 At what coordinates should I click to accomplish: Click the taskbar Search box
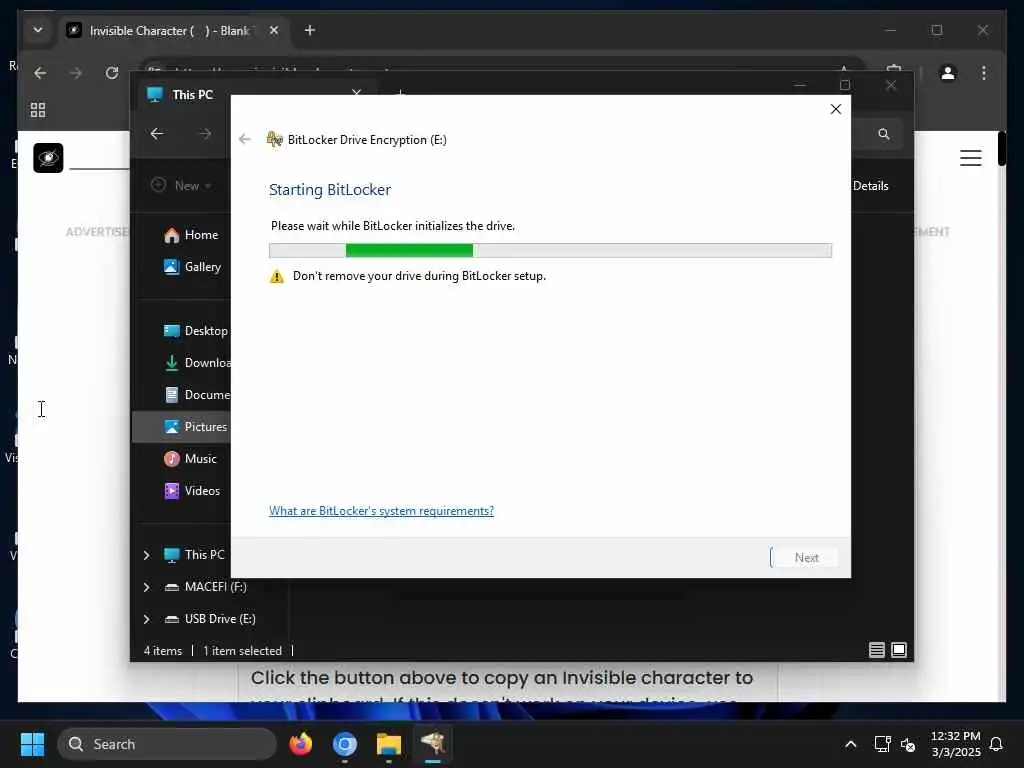pyautogui.click(x=167, y=744)
